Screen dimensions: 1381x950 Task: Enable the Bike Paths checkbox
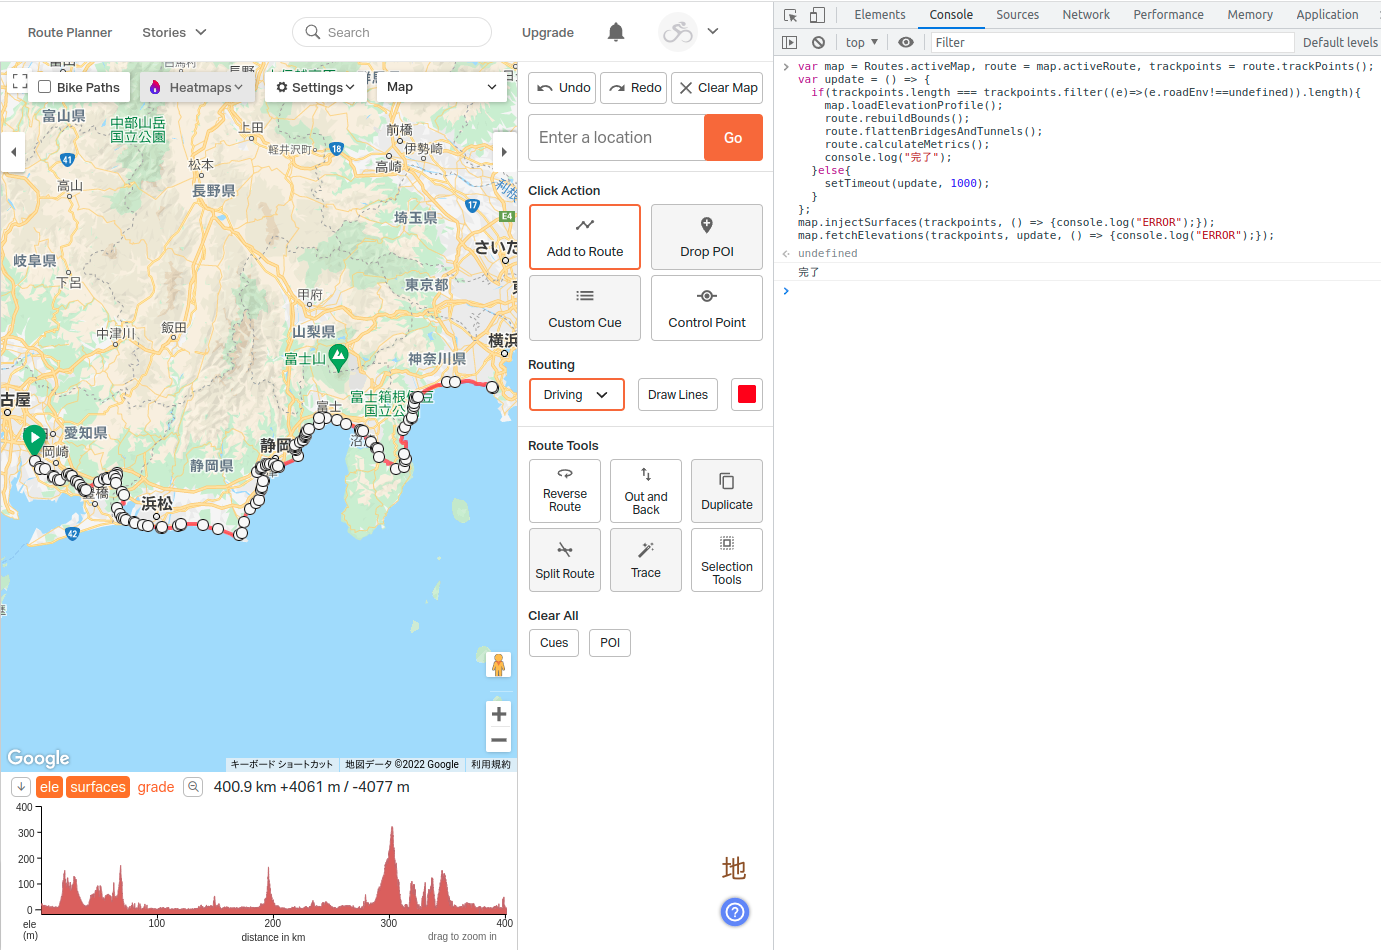(x=45, y=87)
